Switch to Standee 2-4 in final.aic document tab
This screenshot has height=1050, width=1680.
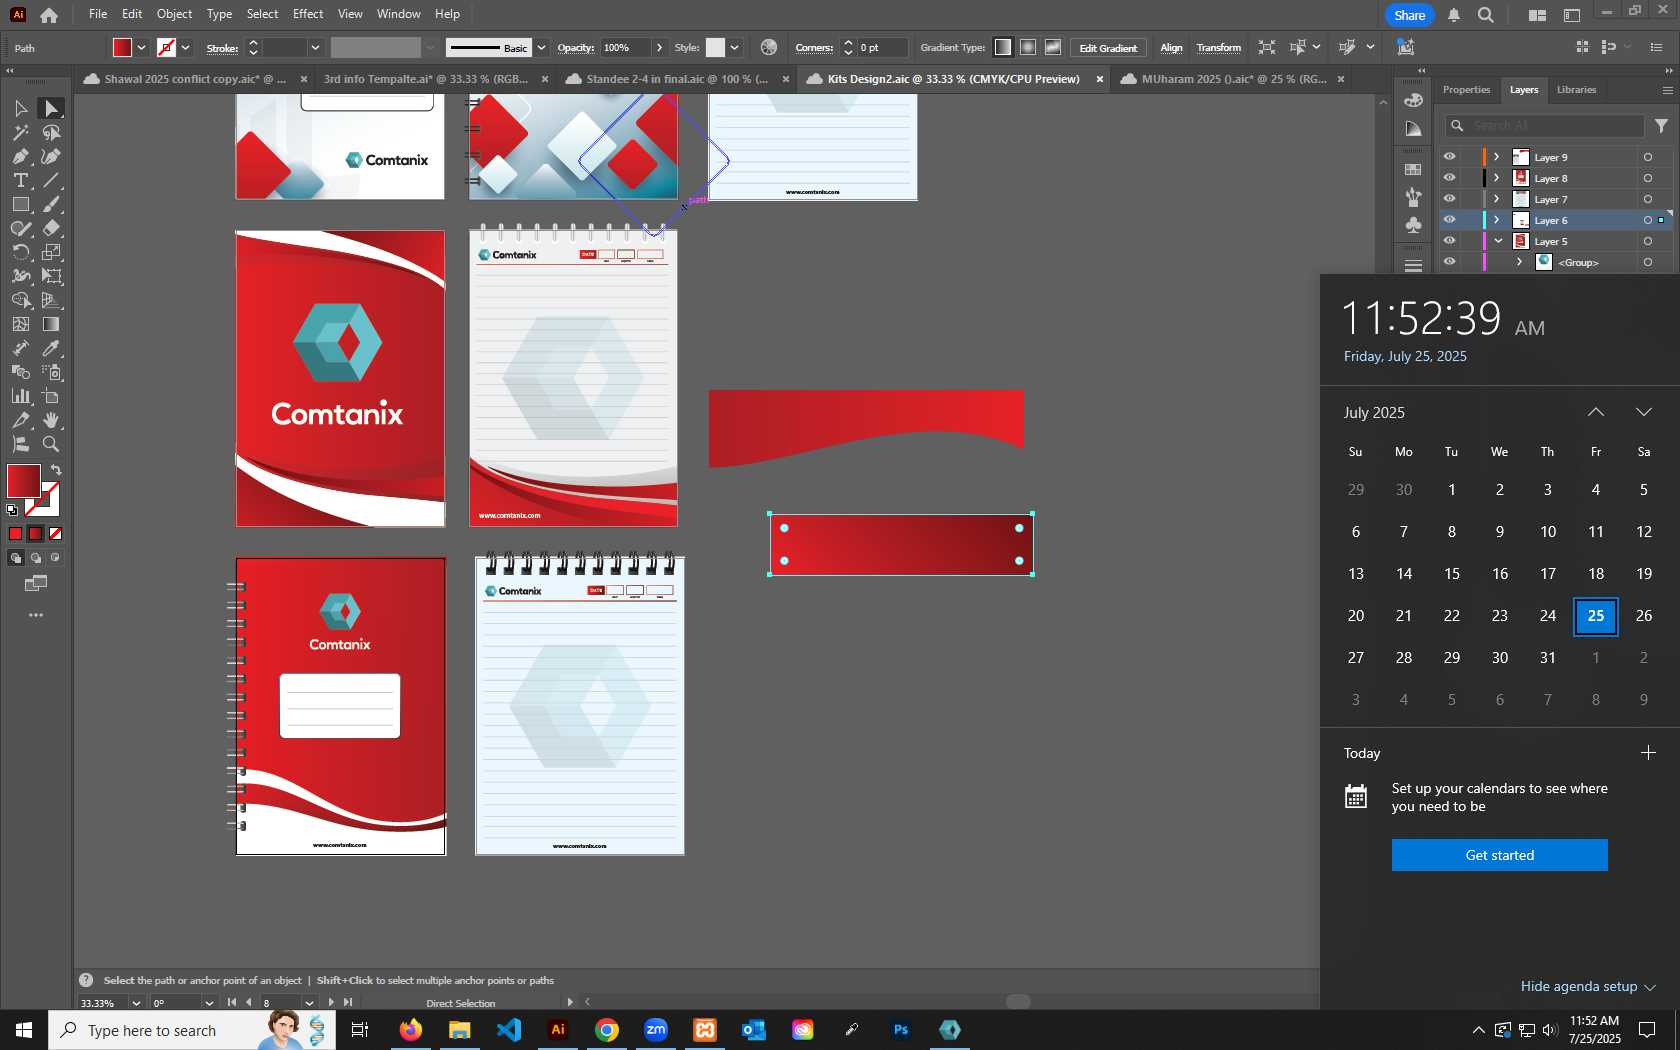click(676, 79)
